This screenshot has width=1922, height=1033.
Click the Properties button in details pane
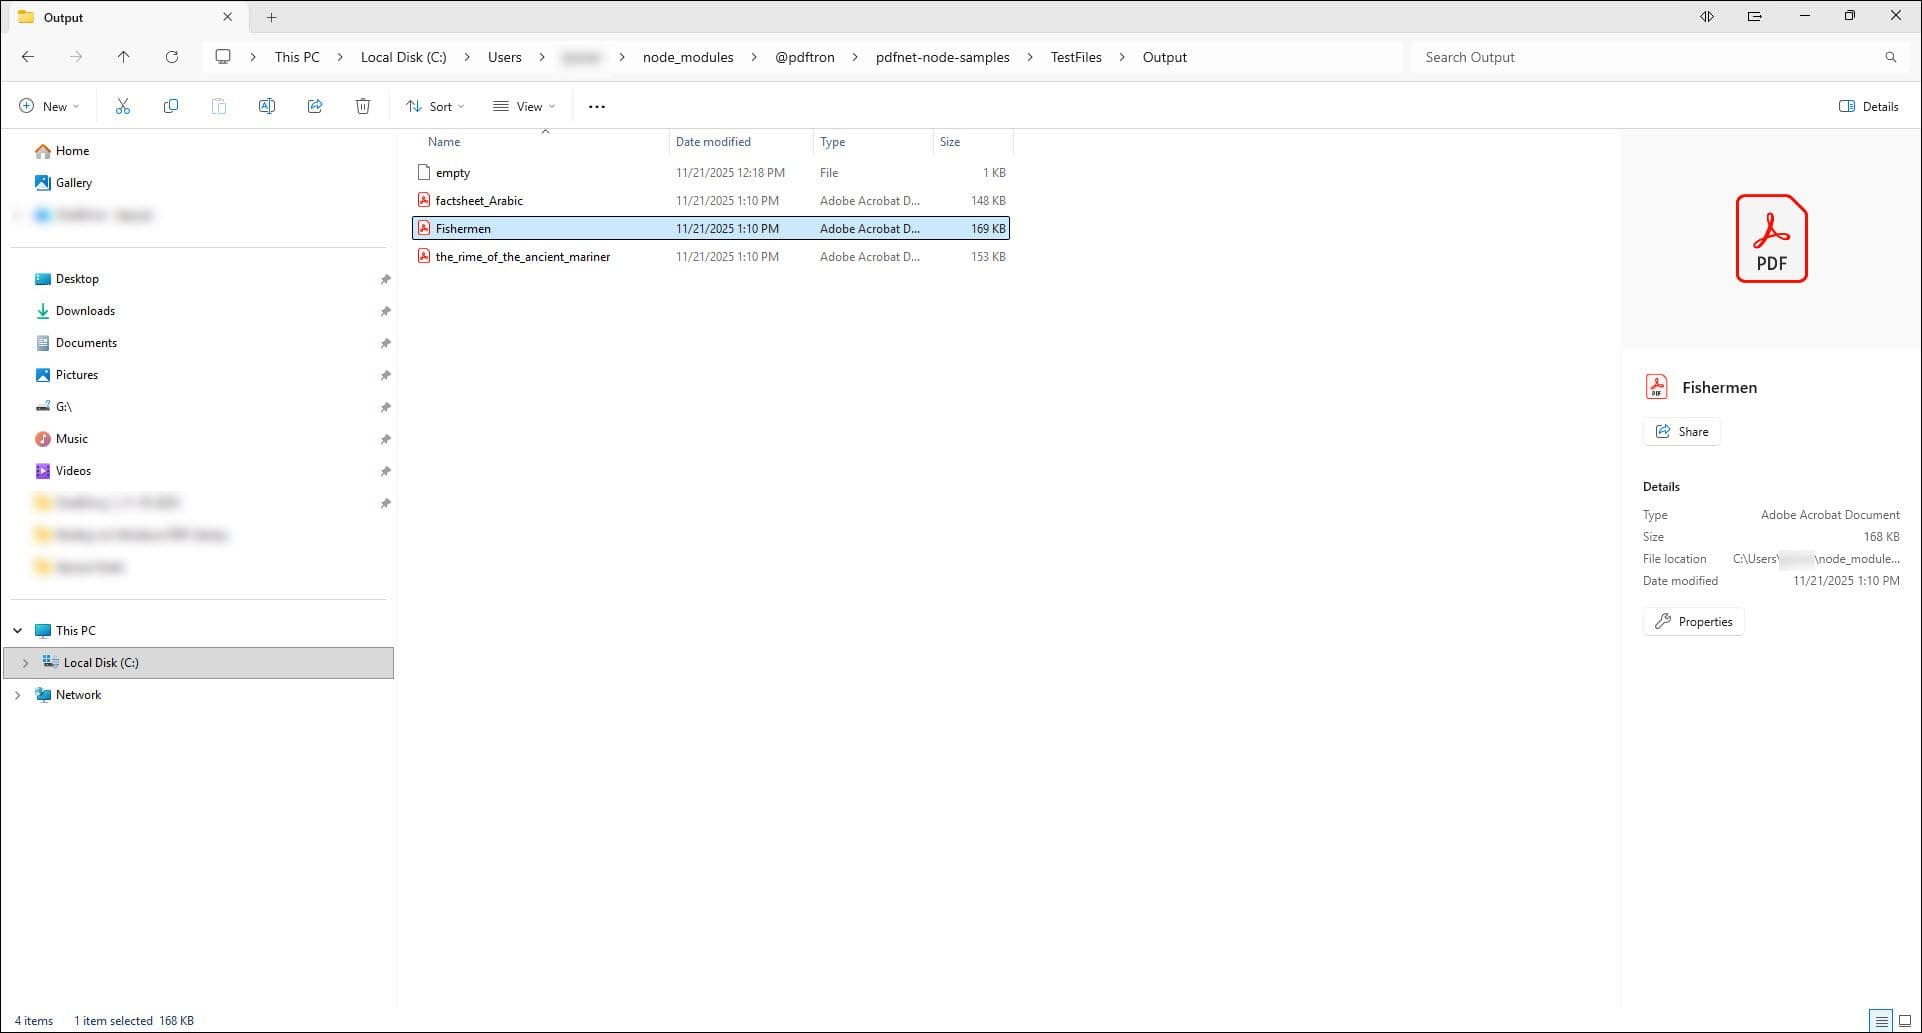(1693, 621)
